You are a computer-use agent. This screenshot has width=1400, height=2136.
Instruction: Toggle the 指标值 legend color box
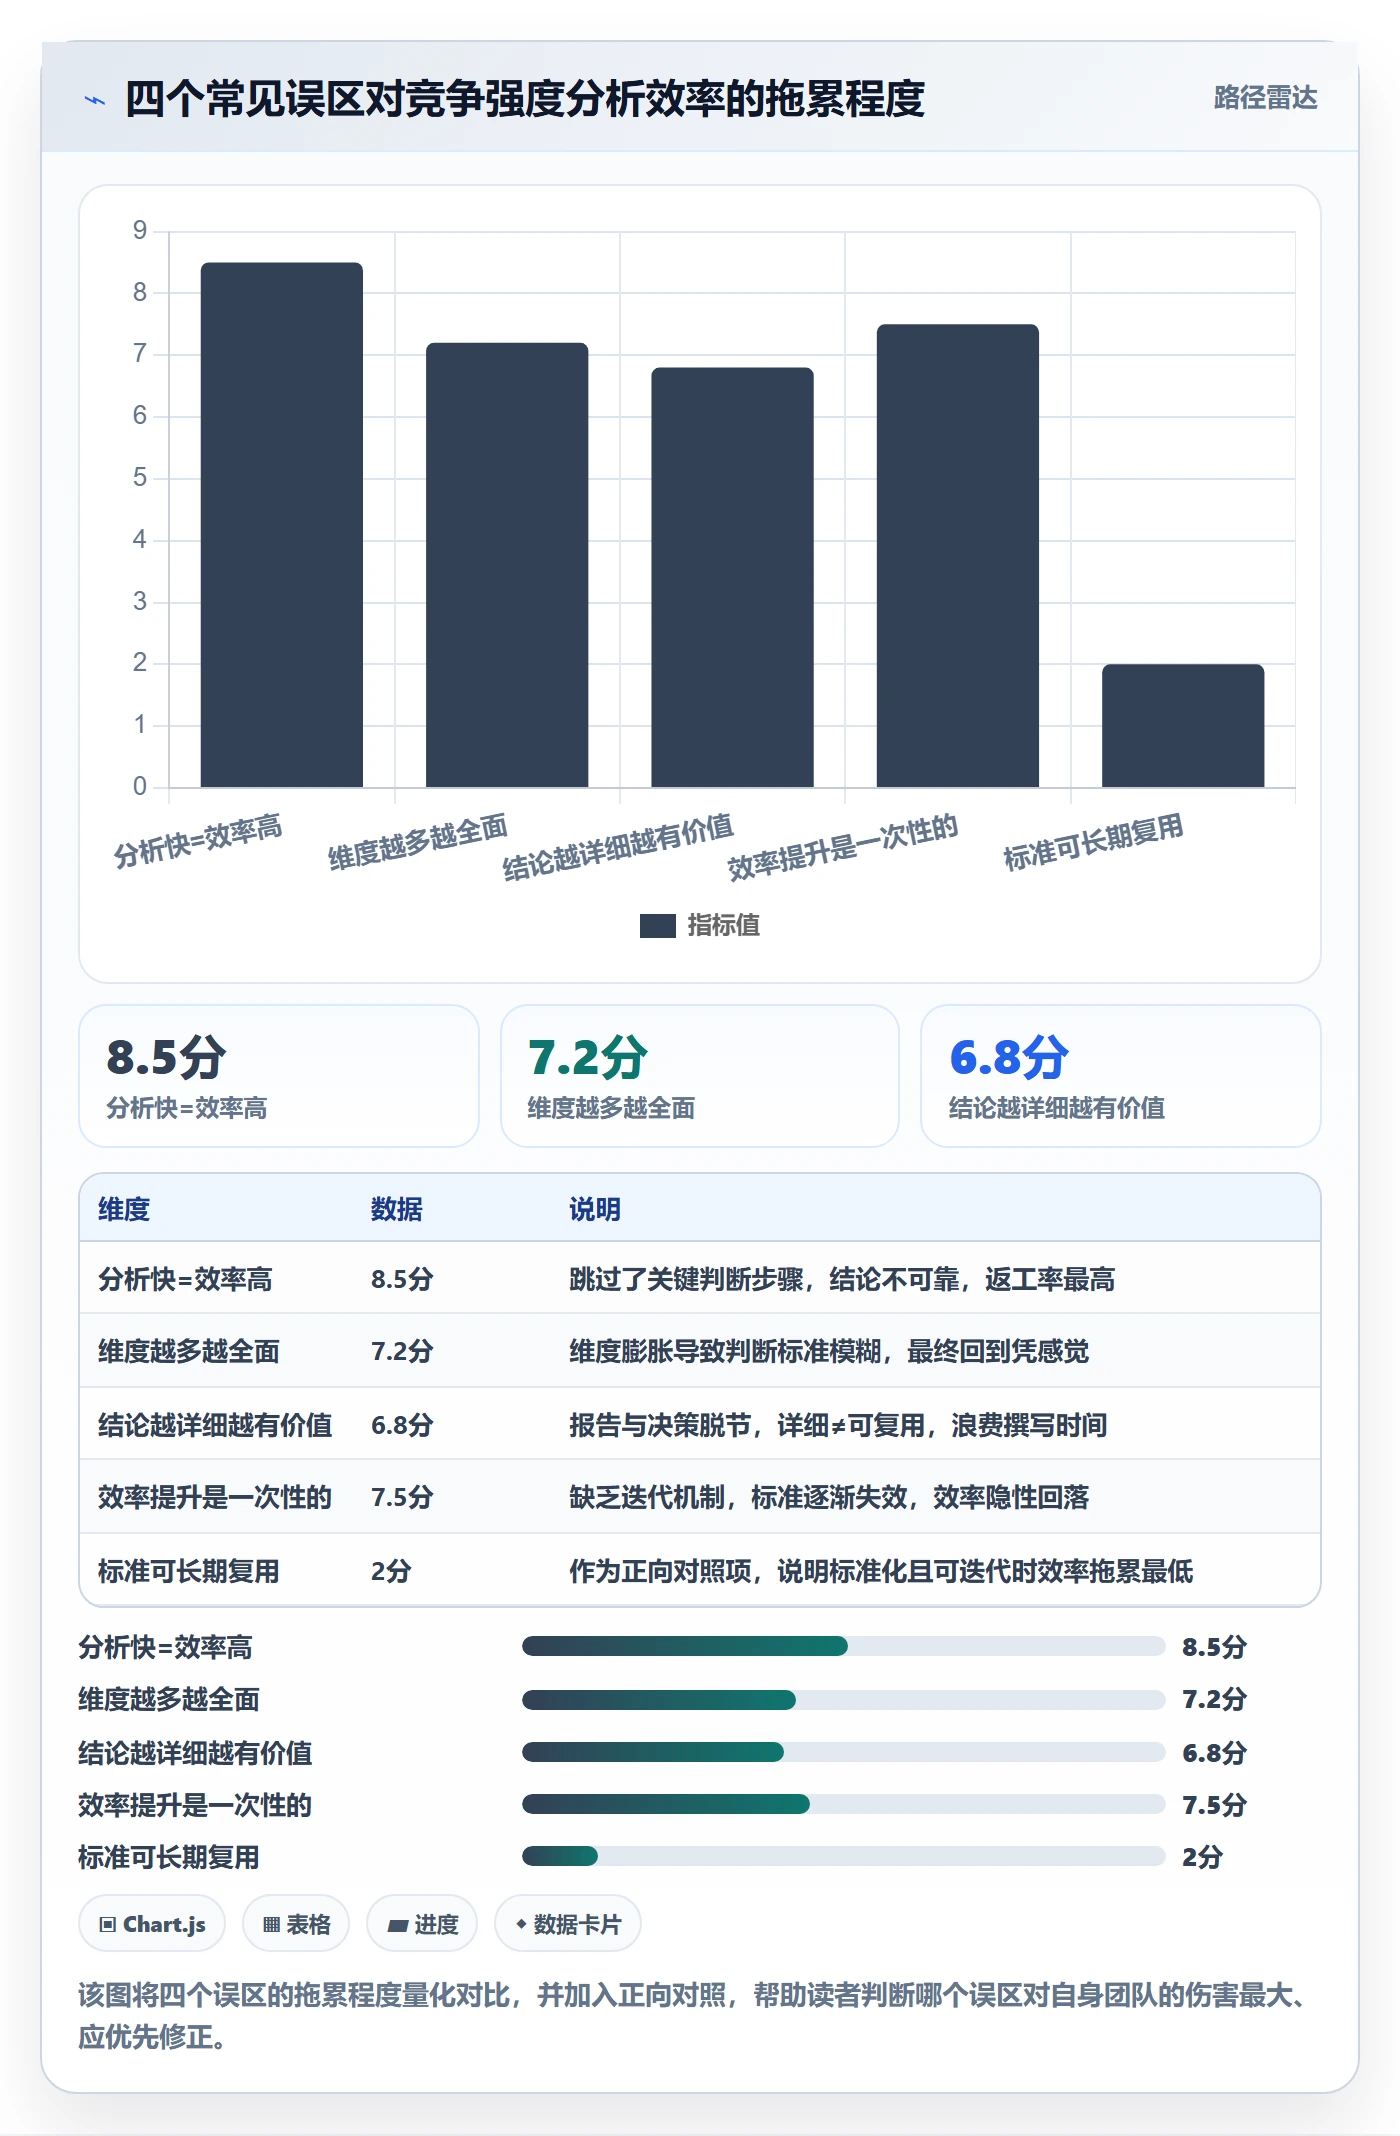(x=657, y=926)
